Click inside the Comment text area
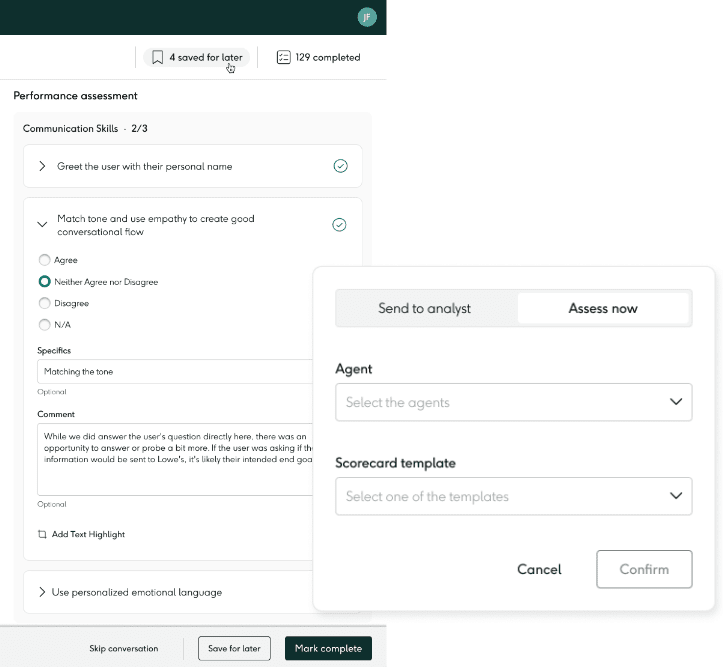Screen dimensions: 723x667 (175, 458)
